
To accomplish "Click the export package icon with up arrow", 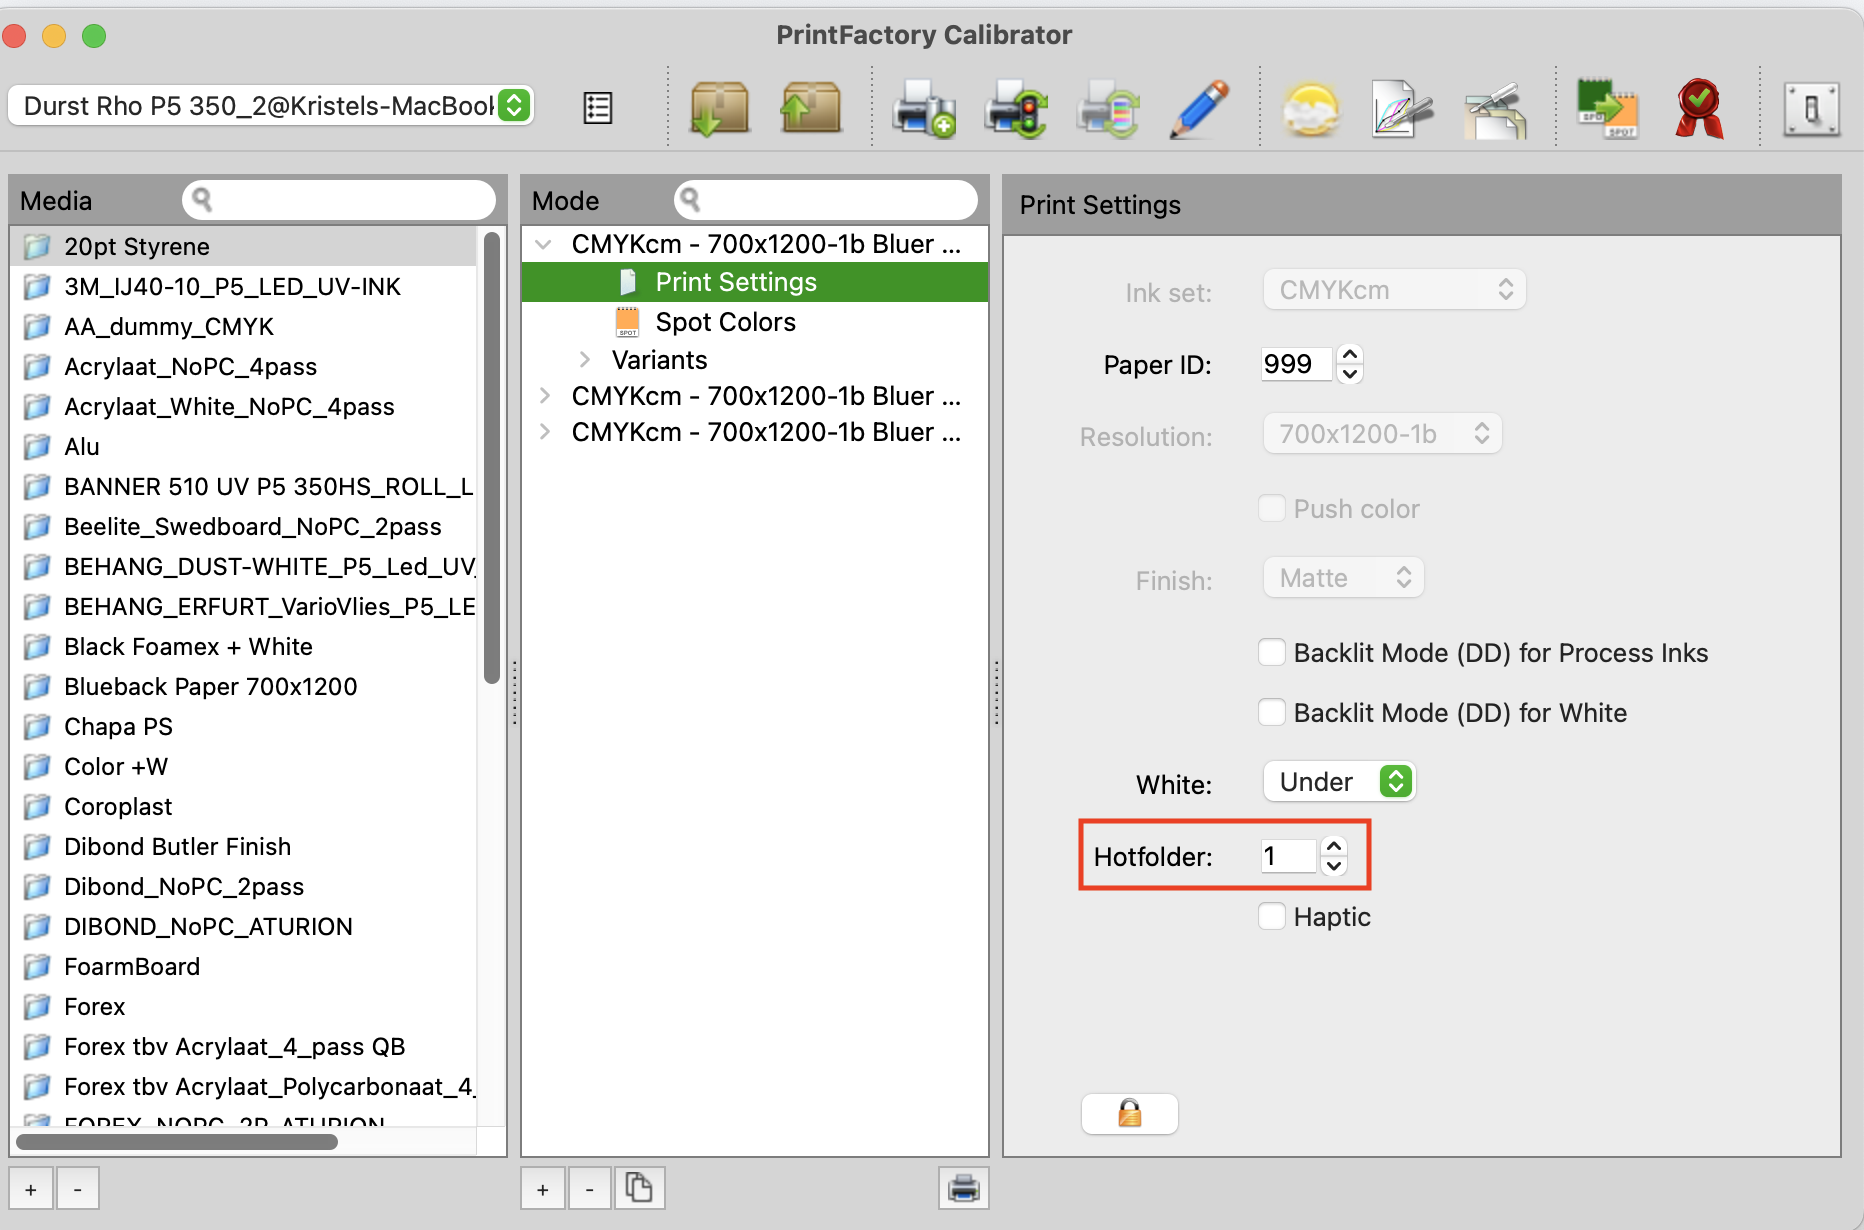I will pos(810,108).
